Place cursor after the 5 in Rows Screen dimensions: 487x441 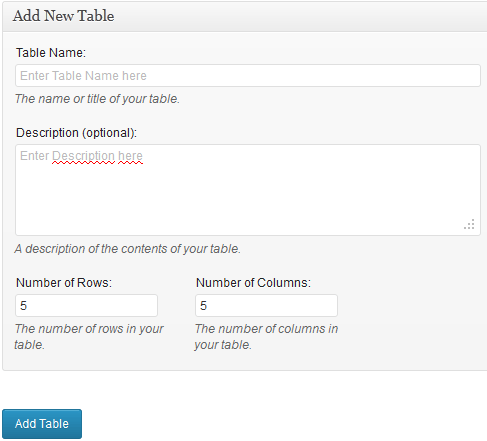[28, 305]
